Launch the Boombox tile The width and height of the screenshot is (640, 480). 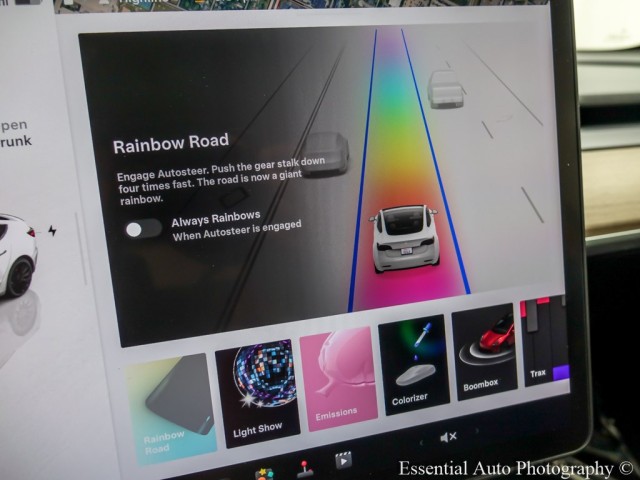(x=484, y=351)
